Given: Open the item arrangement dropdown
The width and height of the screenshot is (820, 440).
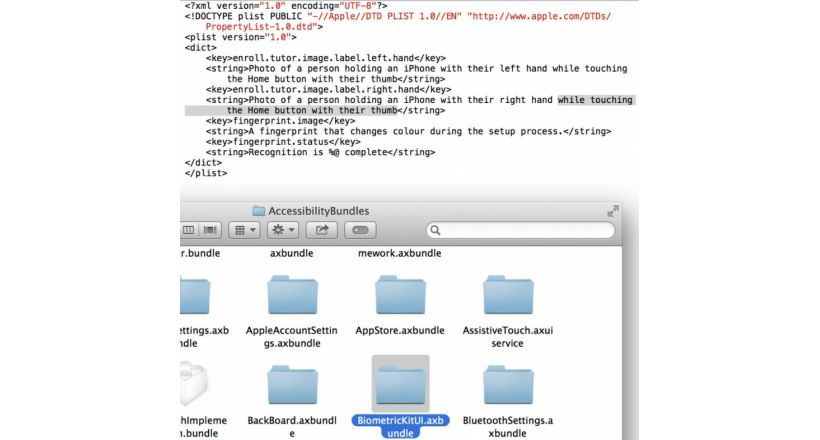Looking at the screenshot, I should point(244,230).
